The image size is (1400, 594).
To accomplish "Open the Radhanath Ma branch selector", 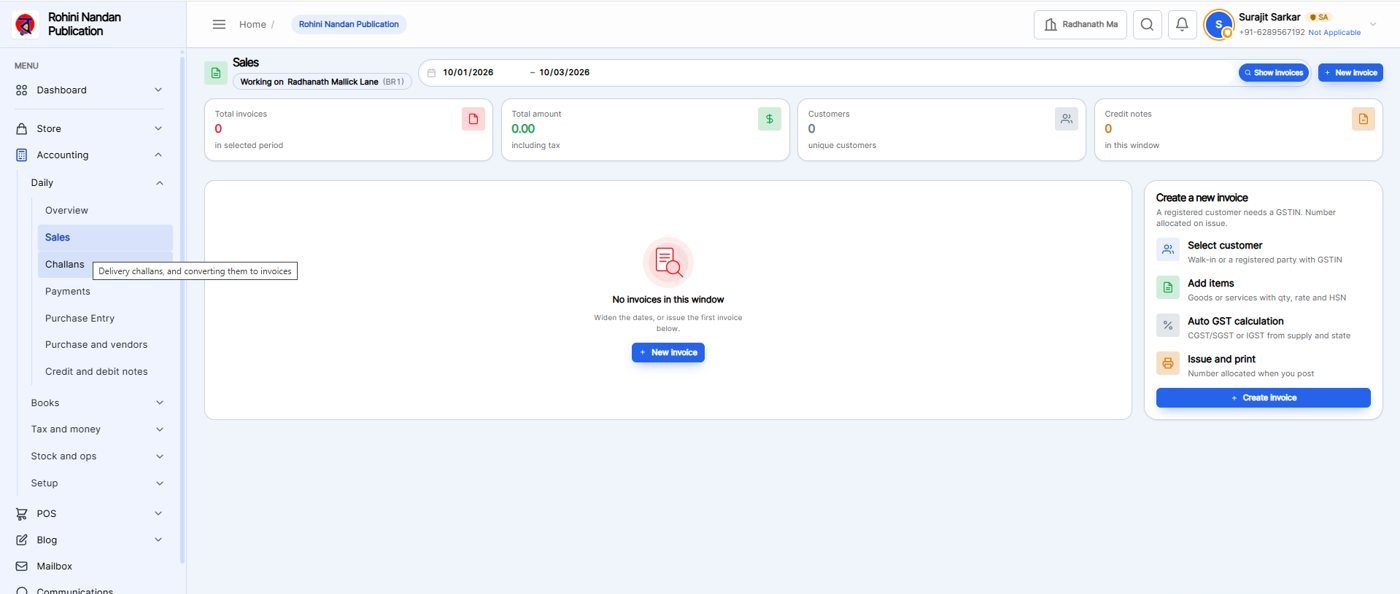I will click(x=1080, y=24).
